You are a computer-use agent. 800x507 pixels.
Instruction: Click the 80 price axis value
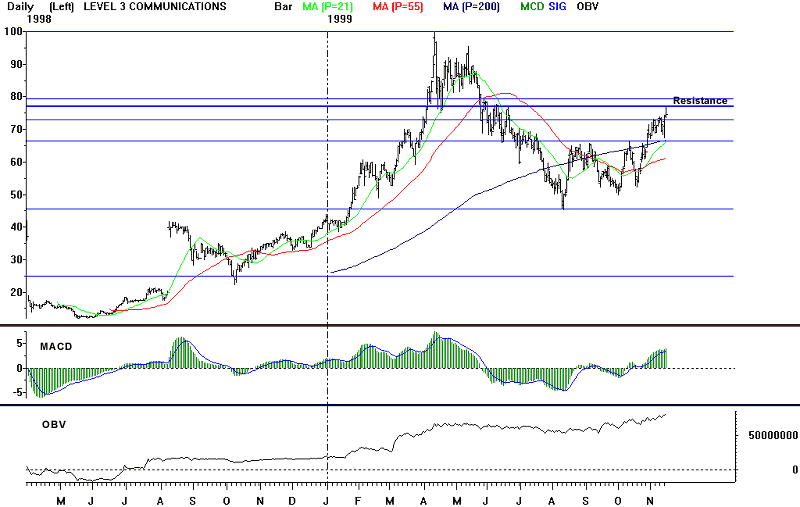click(x=16, y=96)
